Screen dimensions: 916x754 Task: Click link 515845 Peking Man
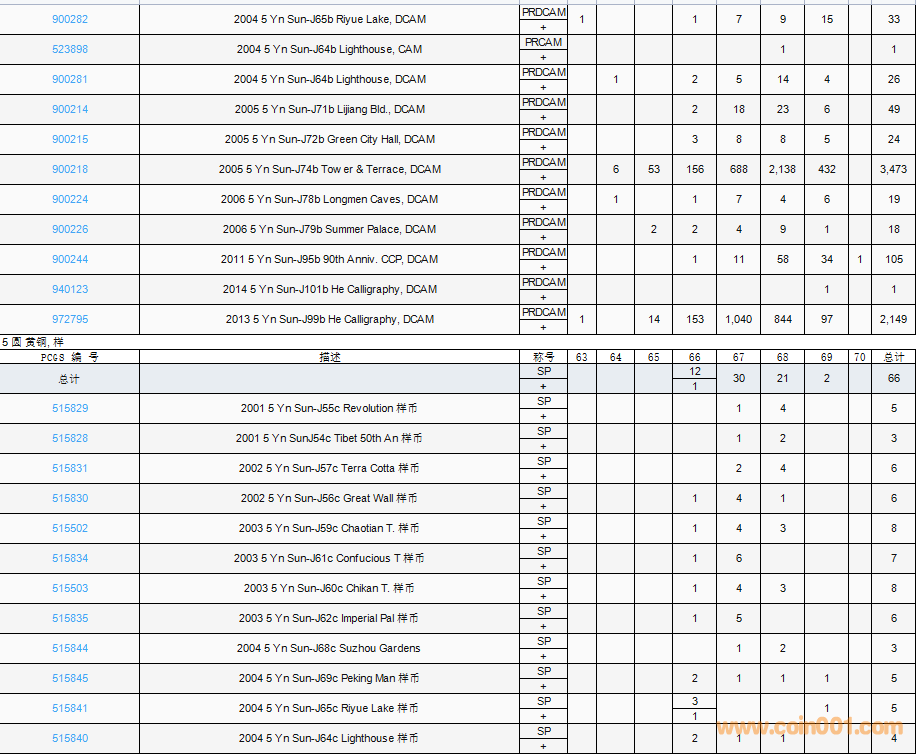tap(70, 678)
